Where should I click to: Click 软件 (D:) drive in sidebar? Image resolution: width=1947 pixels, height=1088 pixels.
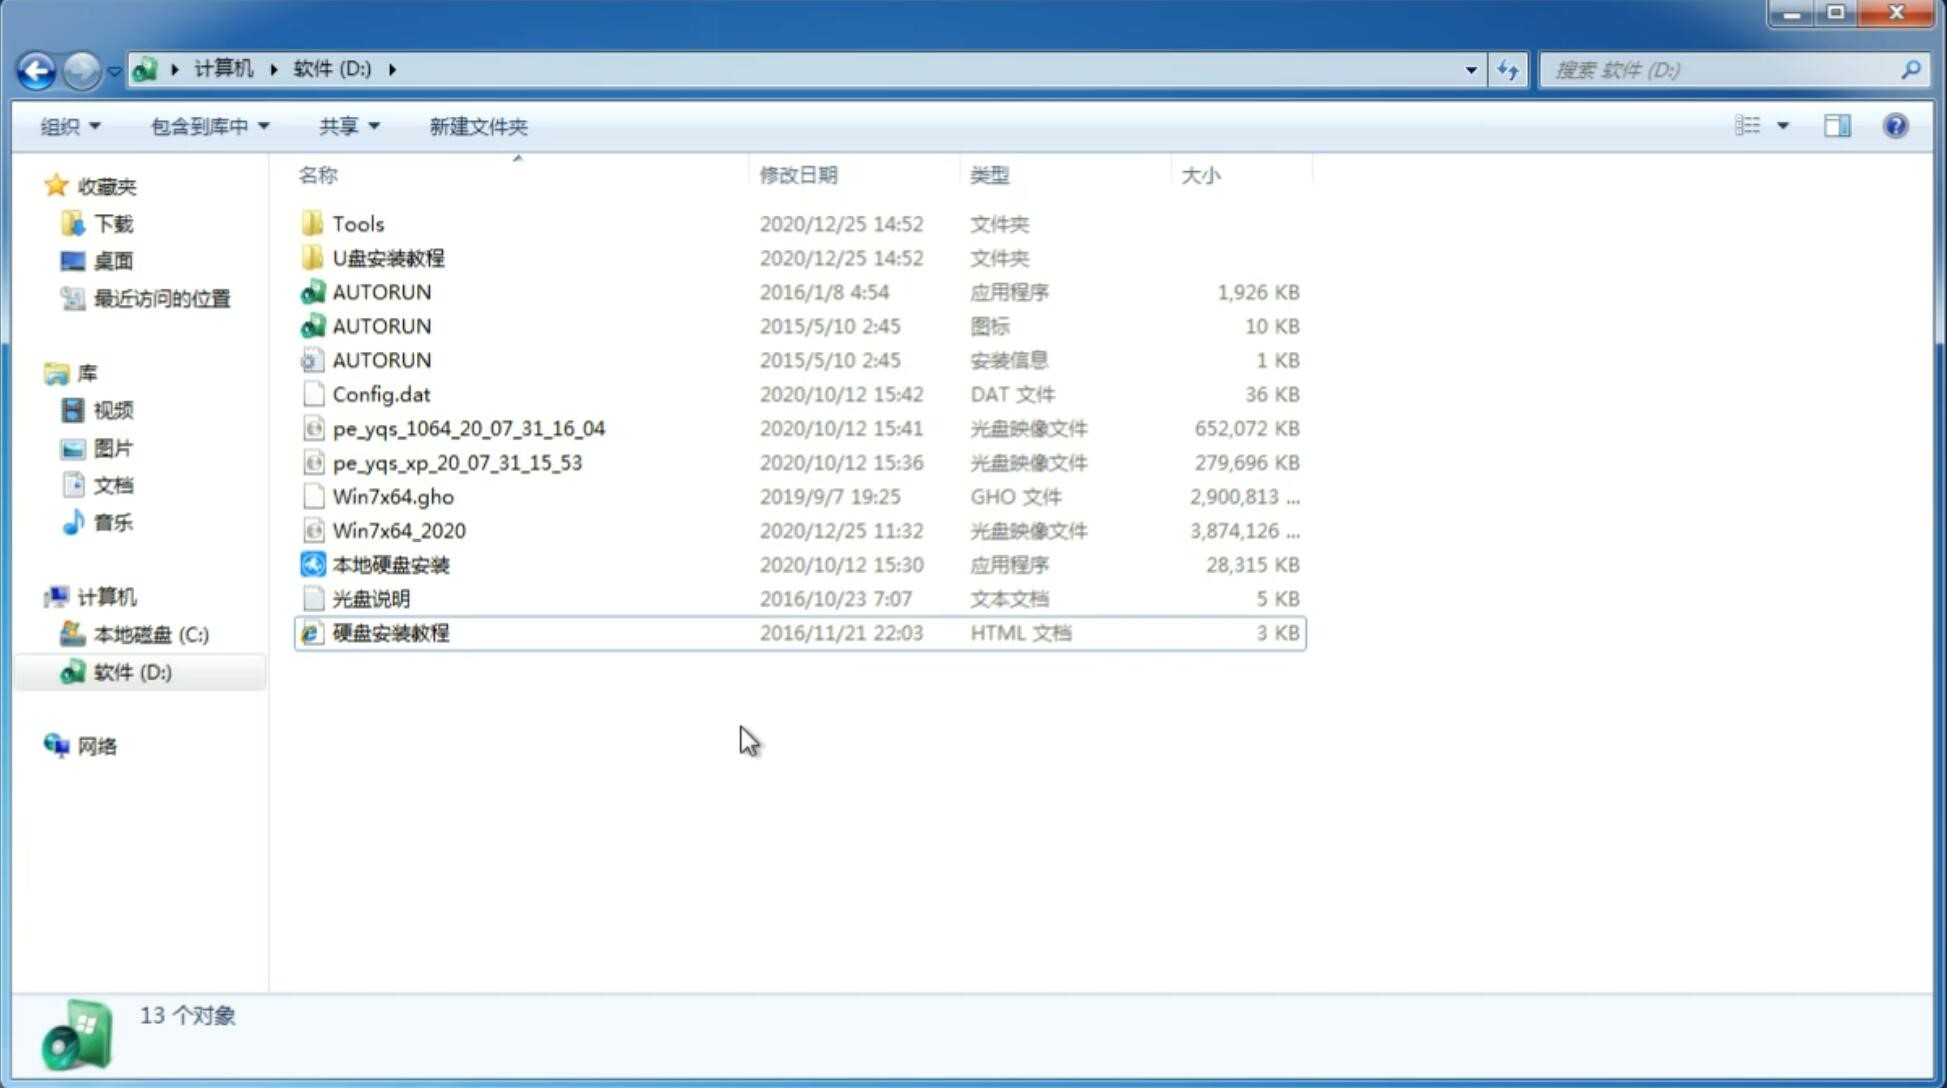pos(131,672)
